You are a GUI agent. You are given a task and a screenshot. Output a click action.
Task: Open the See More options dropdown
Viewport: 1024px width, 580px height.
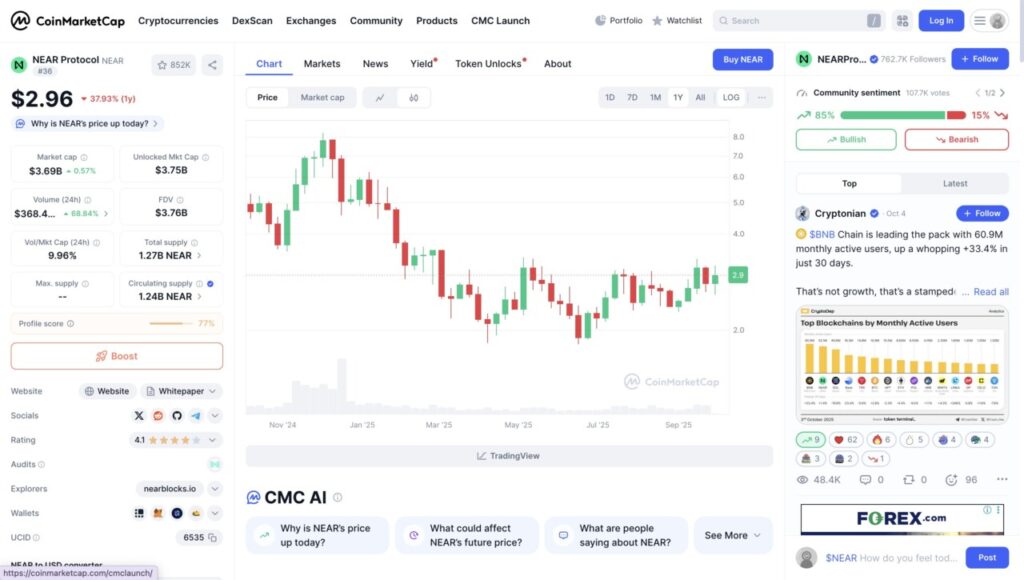click(x=733, y=535)
